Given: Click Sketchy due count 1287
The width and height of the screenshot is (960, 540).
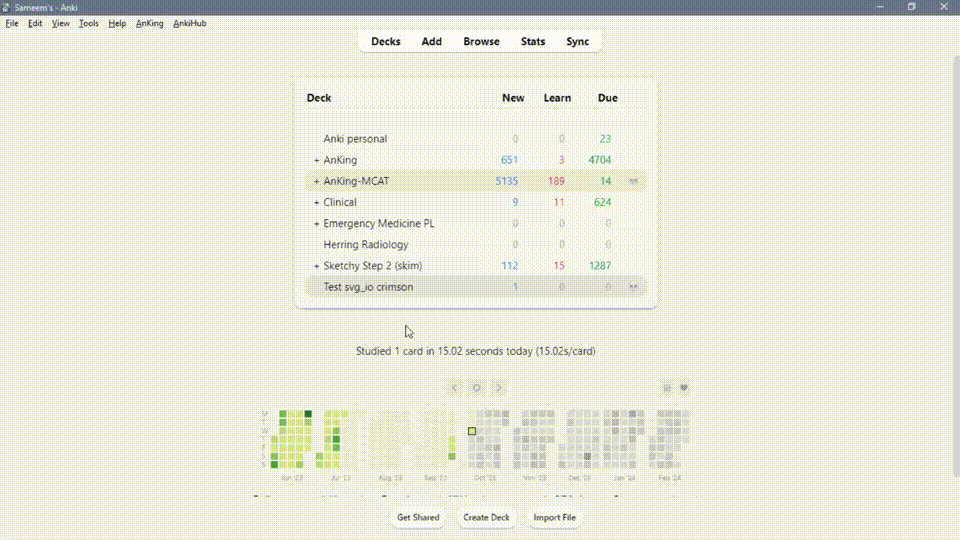Looking at the screenshot, I should tap(600, 266).
